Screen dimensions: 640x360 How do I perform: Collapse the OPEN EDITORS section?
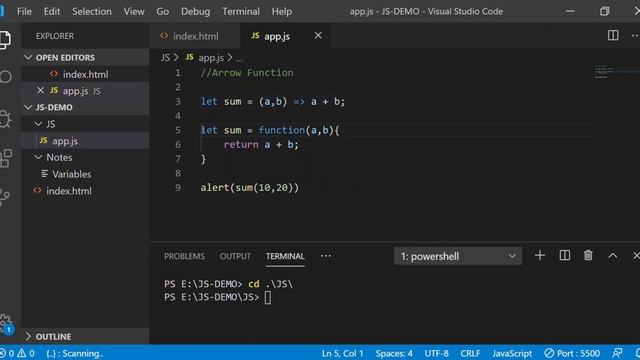(x=85, y=58)
